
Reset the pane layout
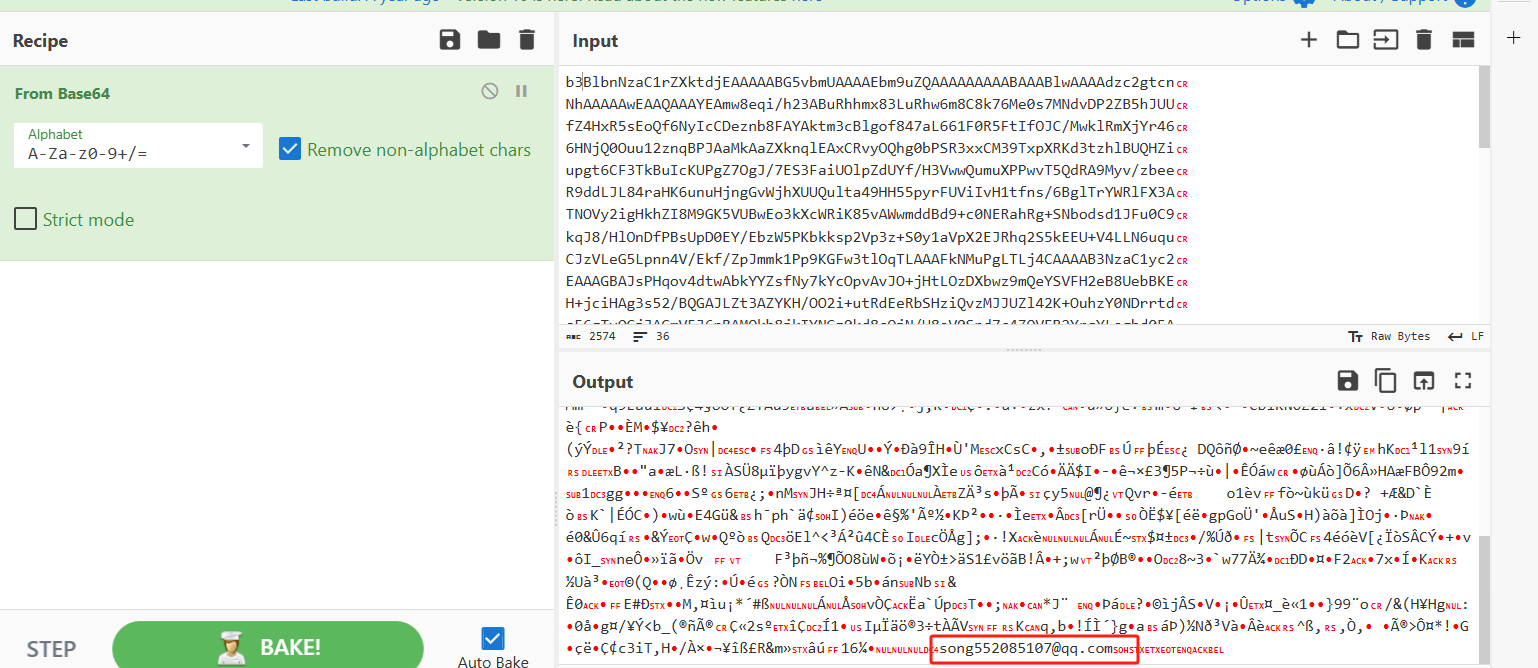coord(1463,40)
